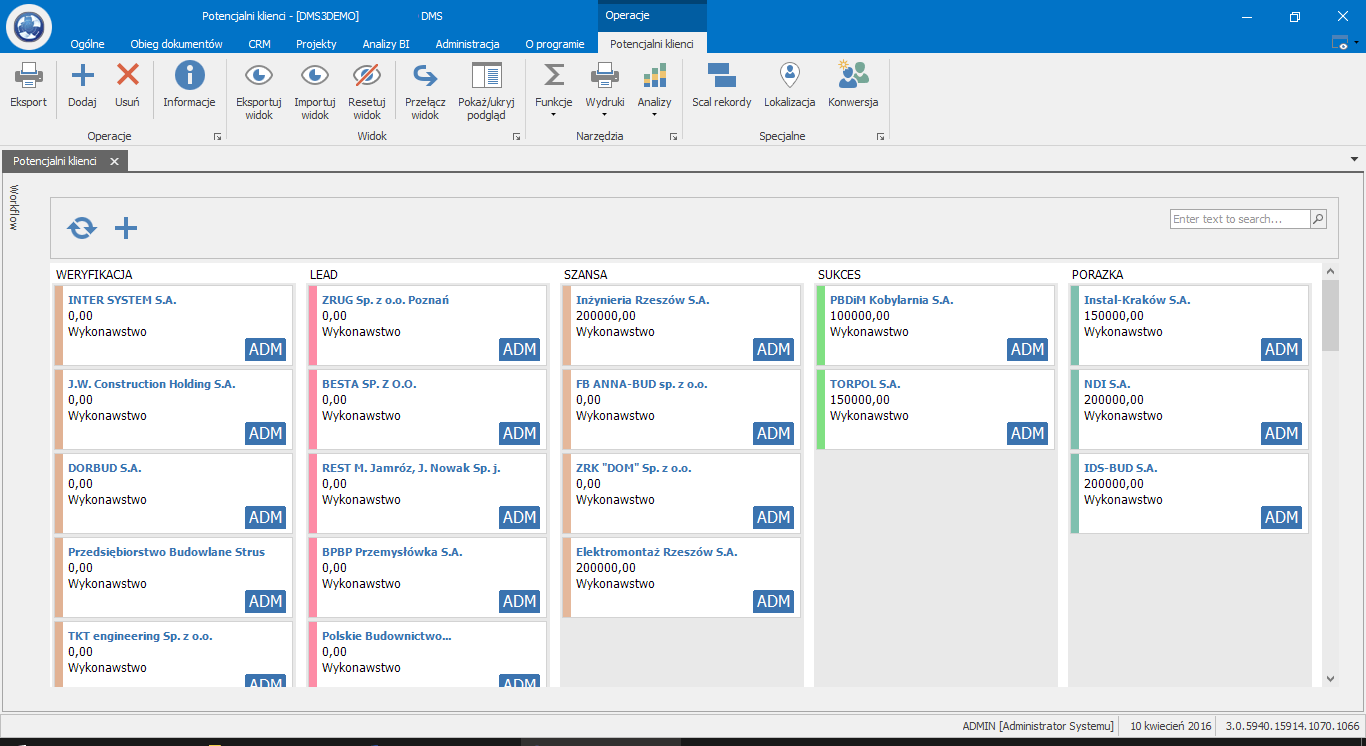Click the Dodaj plus icon in ribbon
Image resolution: width=1366 pixels, height=746 pixels.
(x=82, y=75)
